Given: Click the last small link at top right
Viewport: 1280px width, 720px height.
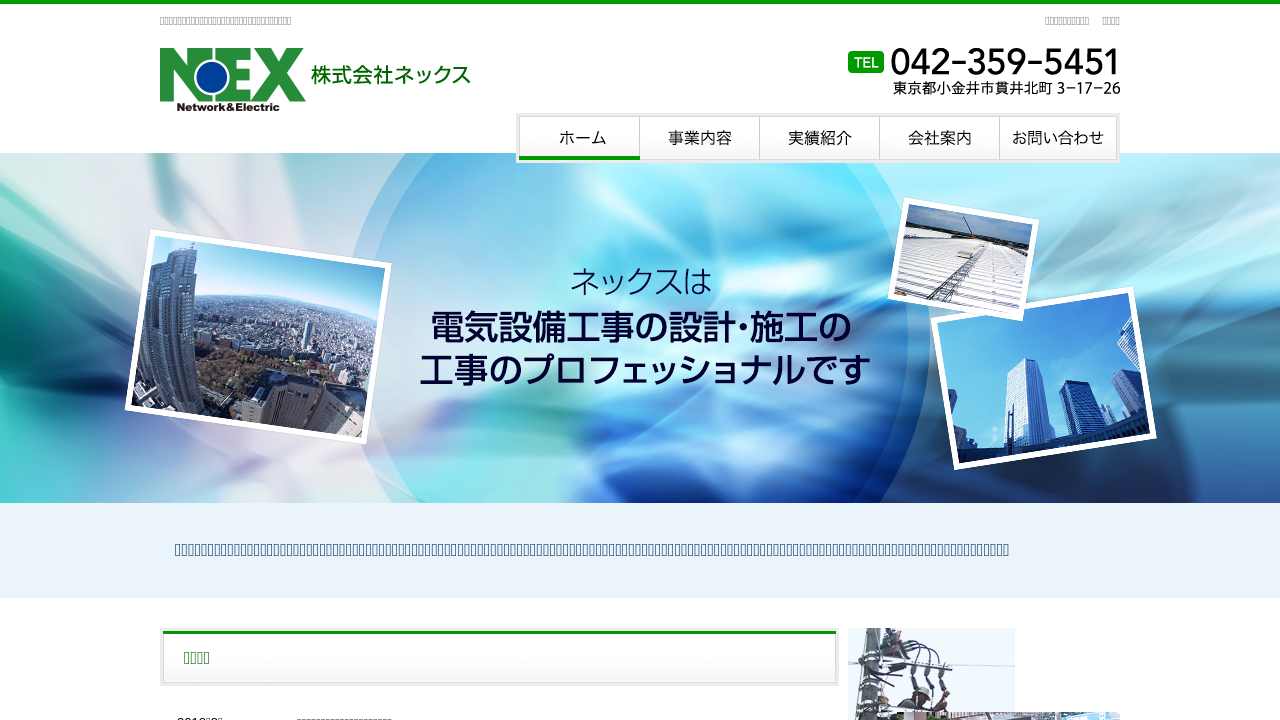Looking at the screenshot, I should point(1110,20).
